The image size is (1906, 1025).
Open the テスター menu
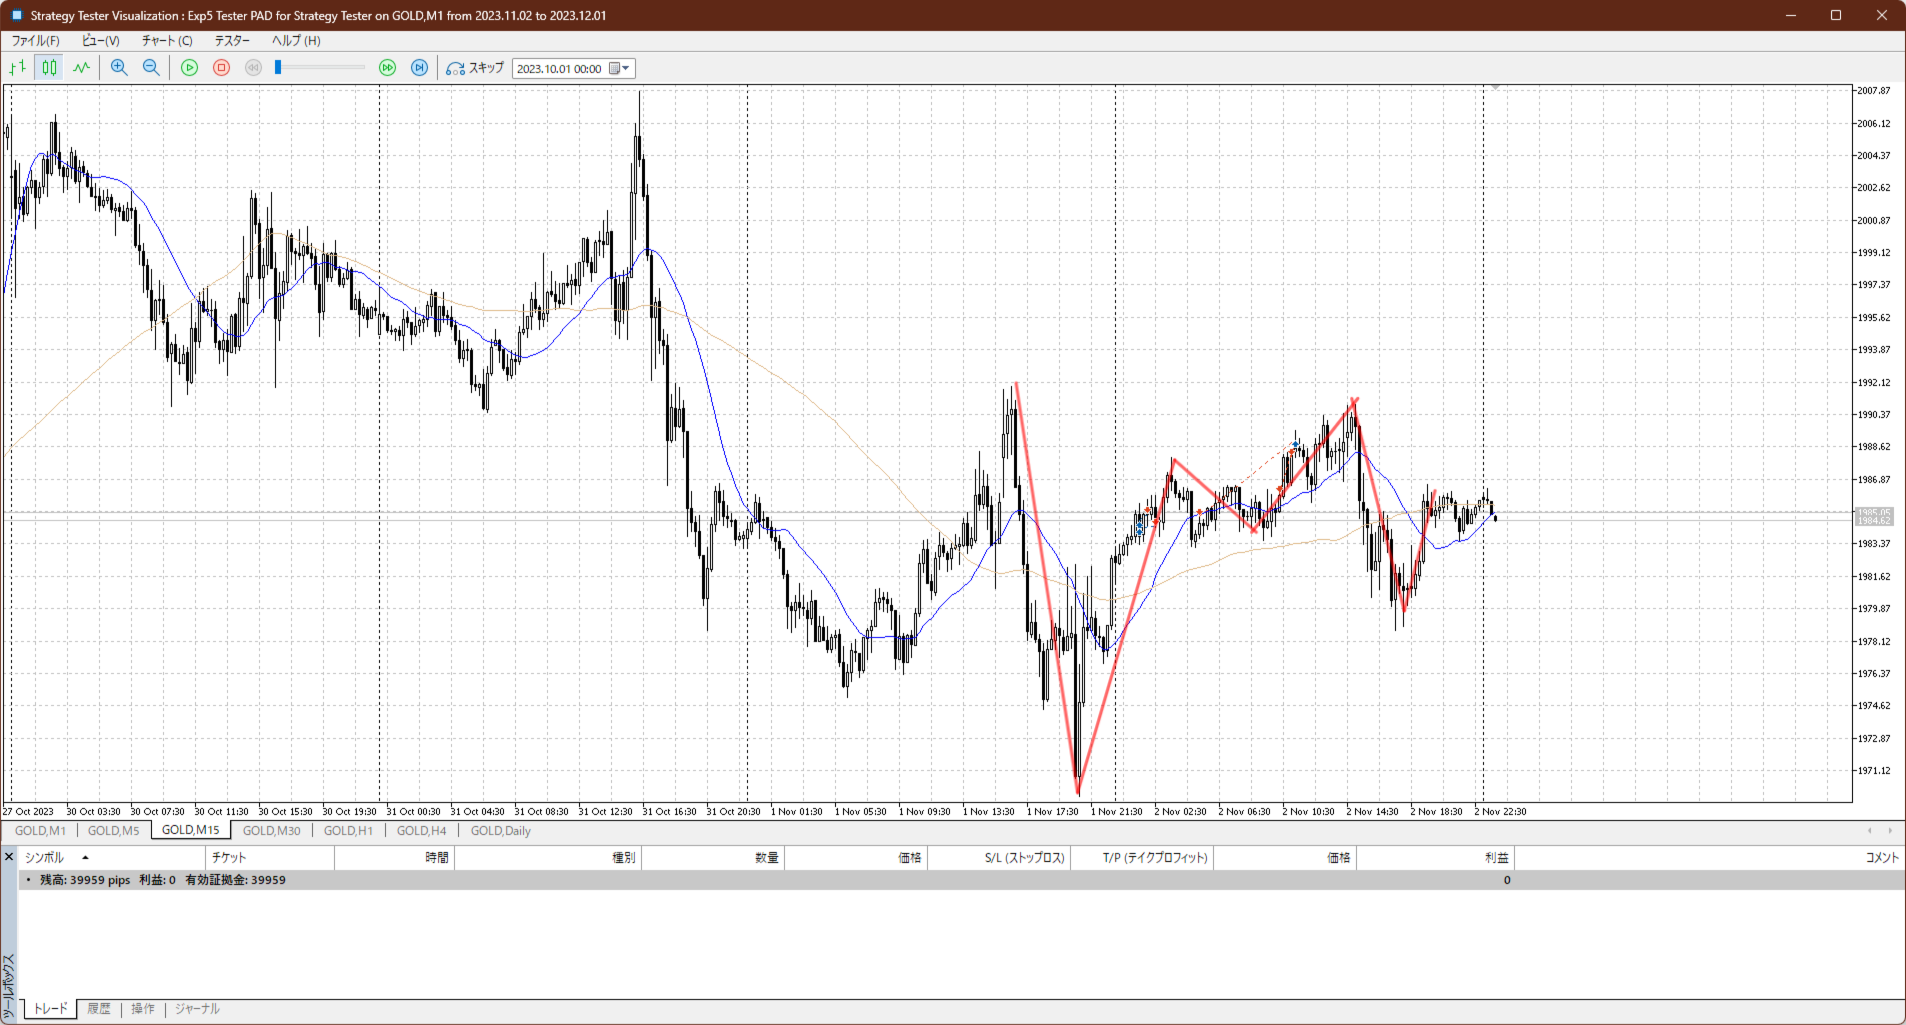[232, 41]
